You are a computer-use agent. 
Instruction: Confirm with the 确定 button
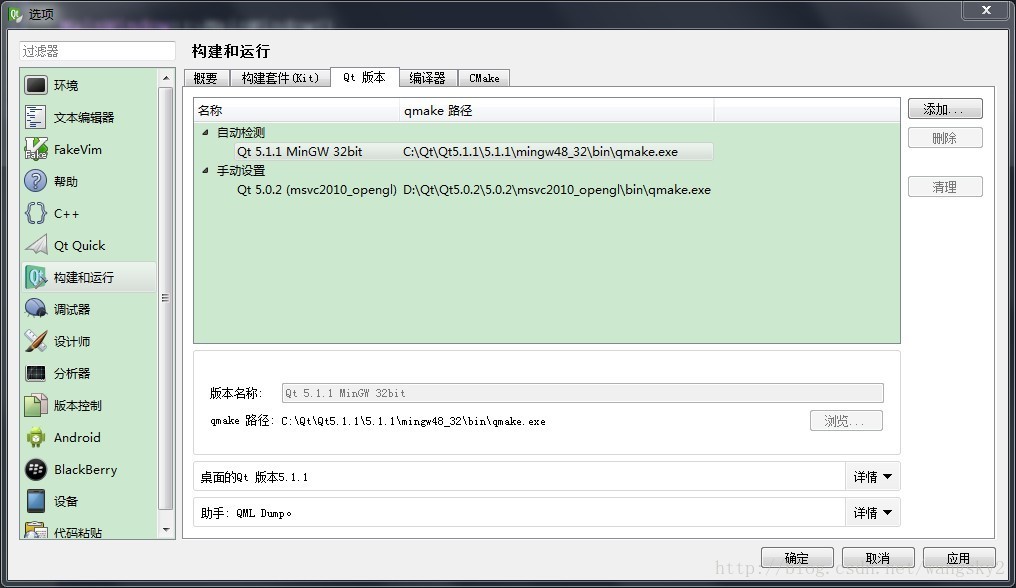[x=797, y=558]
